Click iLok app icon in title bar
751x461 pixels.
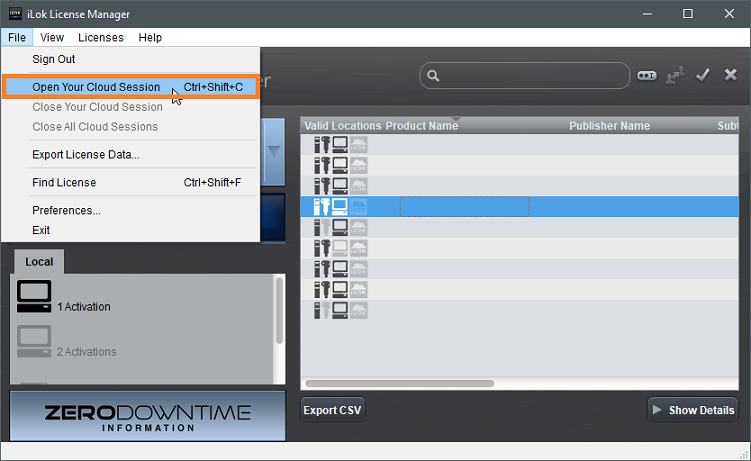pyautogui.click(x=15, y=14)
